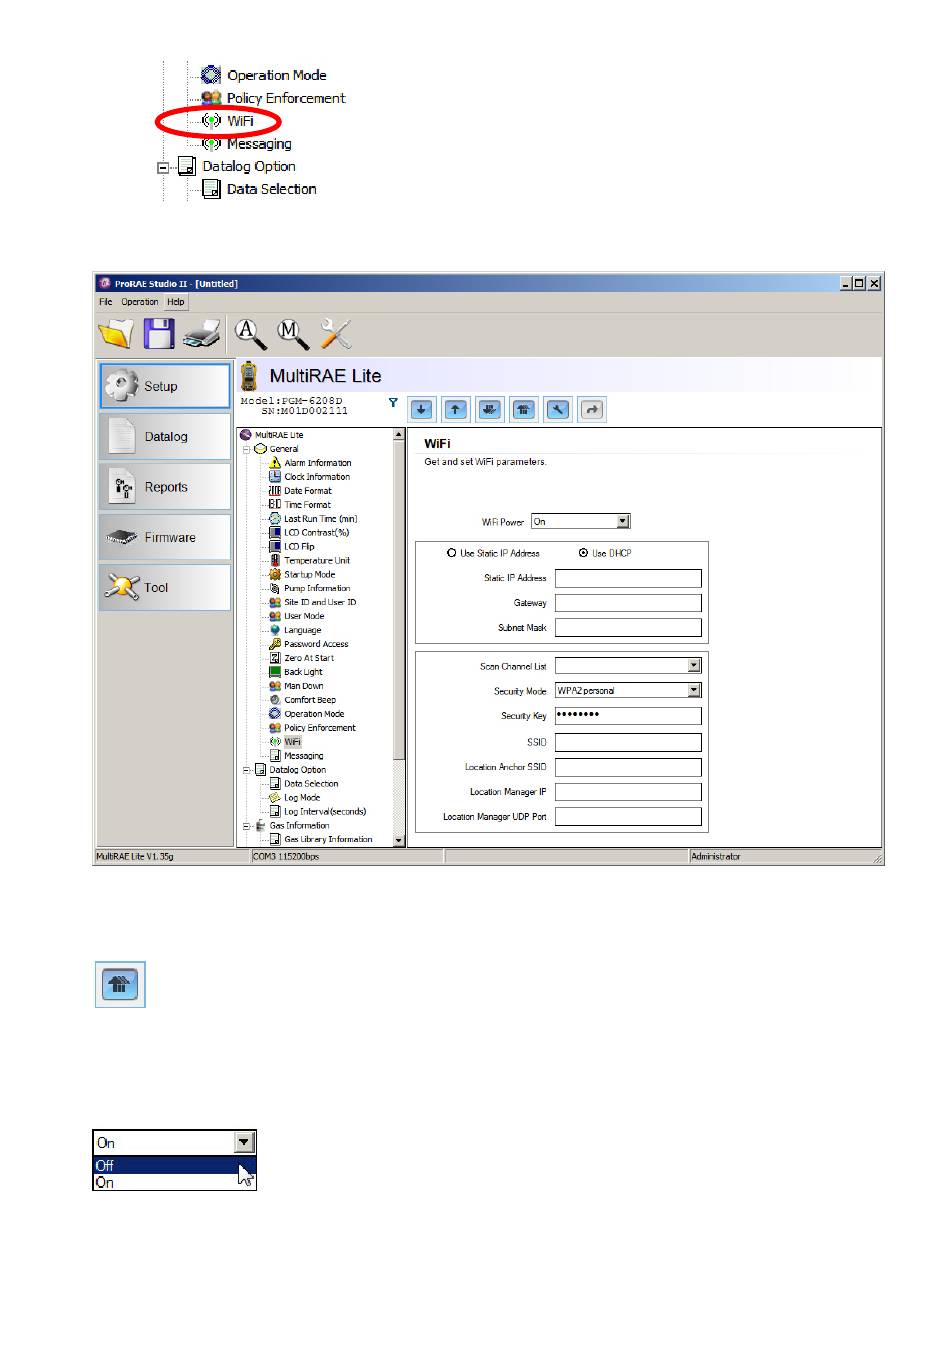The image size is (950, 1369).
Task: Select the Password Access key icon
Action: (275, 645)
